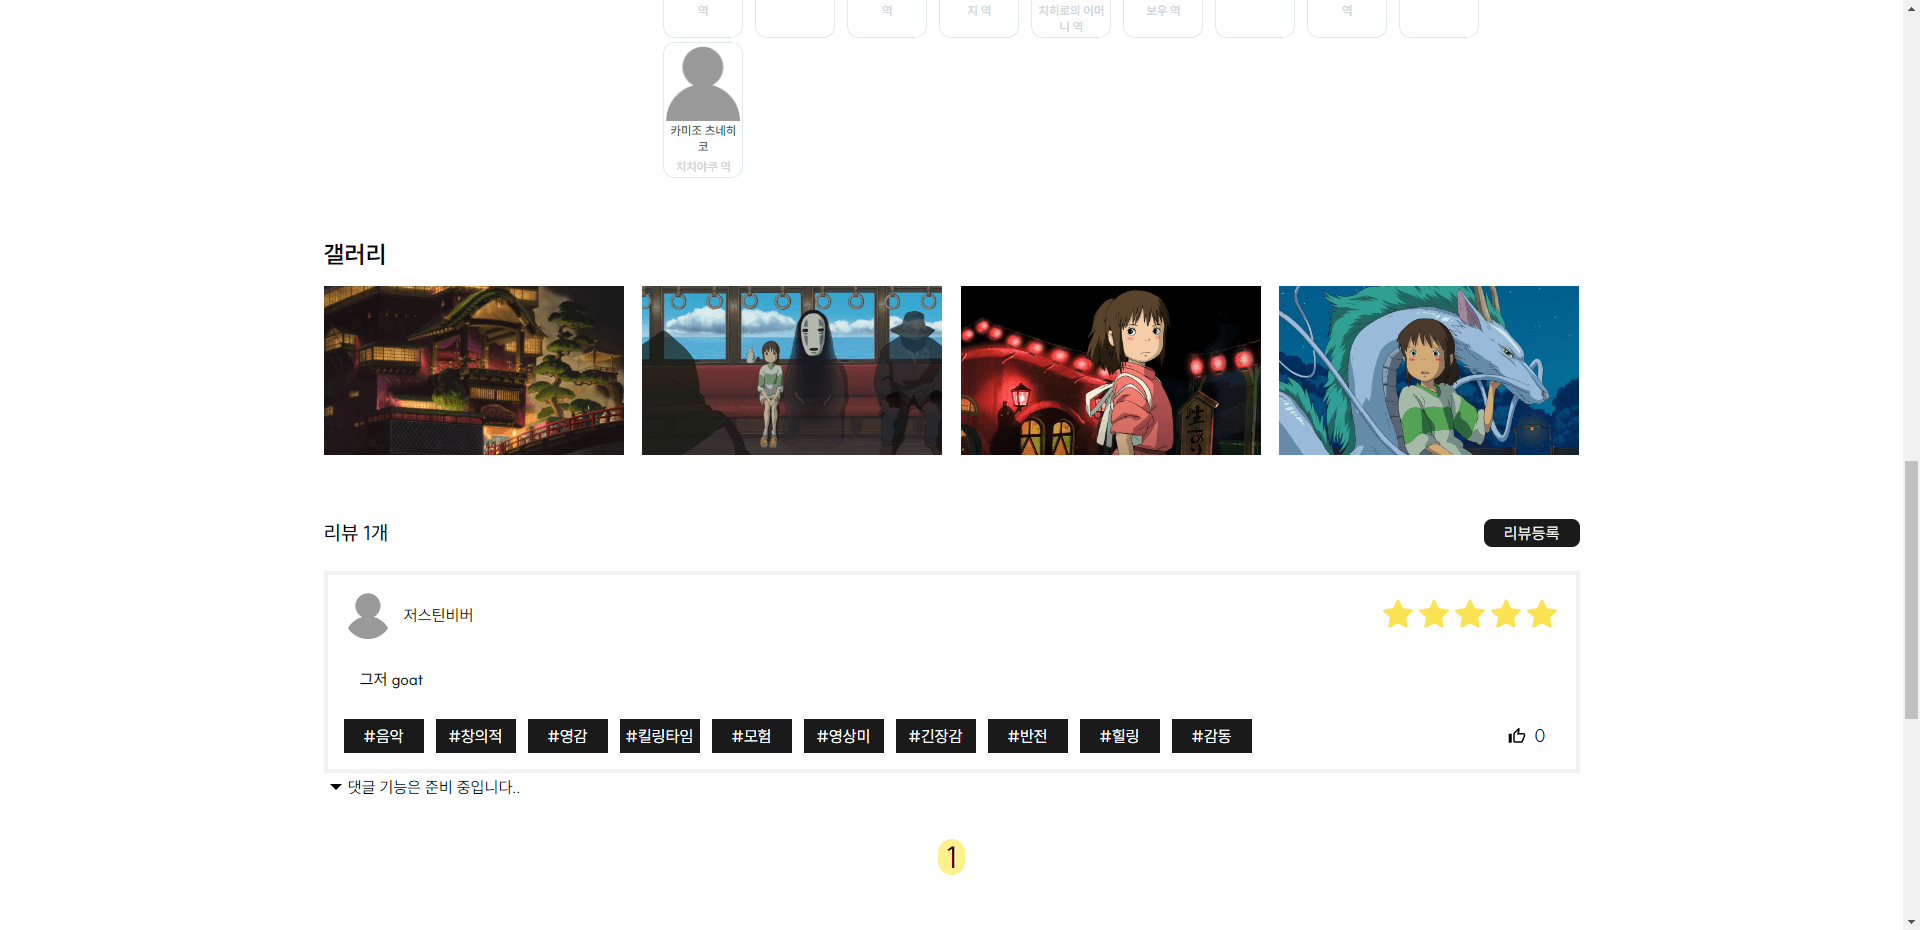Click the fourth rating star
This screenshot has height=930, width=1920.
(1506, 614)
